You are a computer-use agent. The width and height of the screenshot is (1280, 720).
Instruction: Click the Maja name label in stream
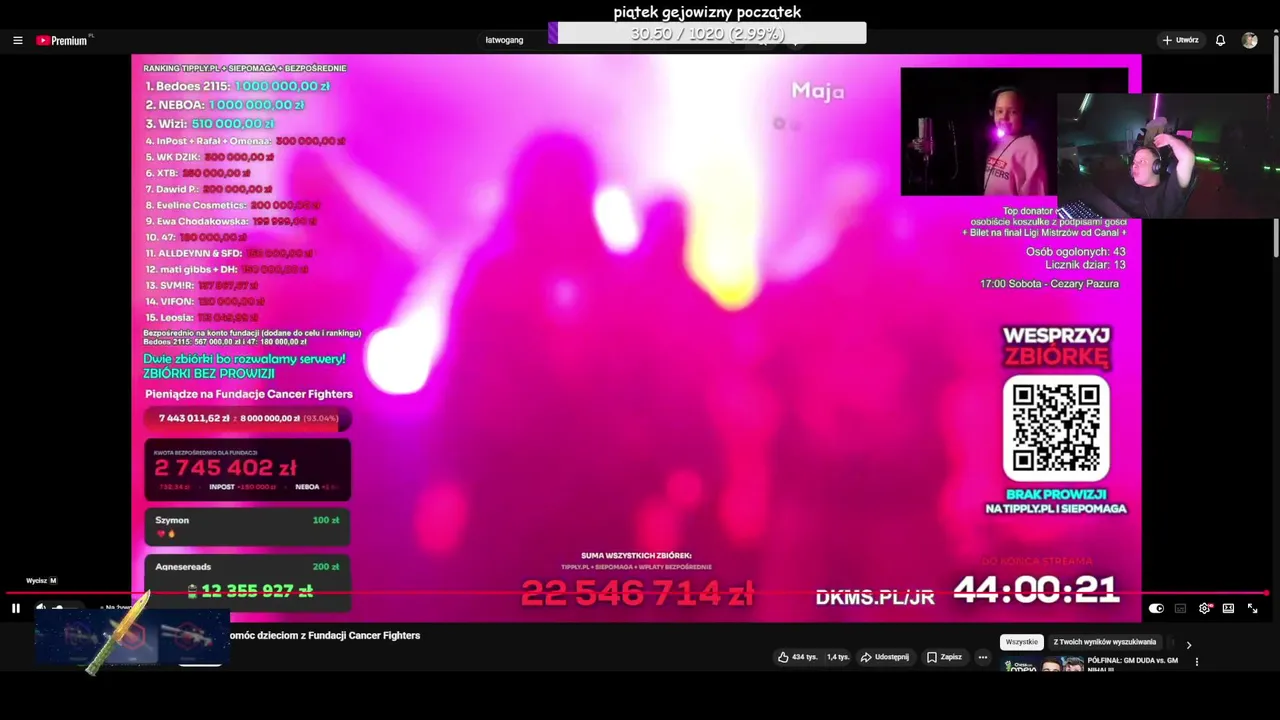tap(818, 91)
